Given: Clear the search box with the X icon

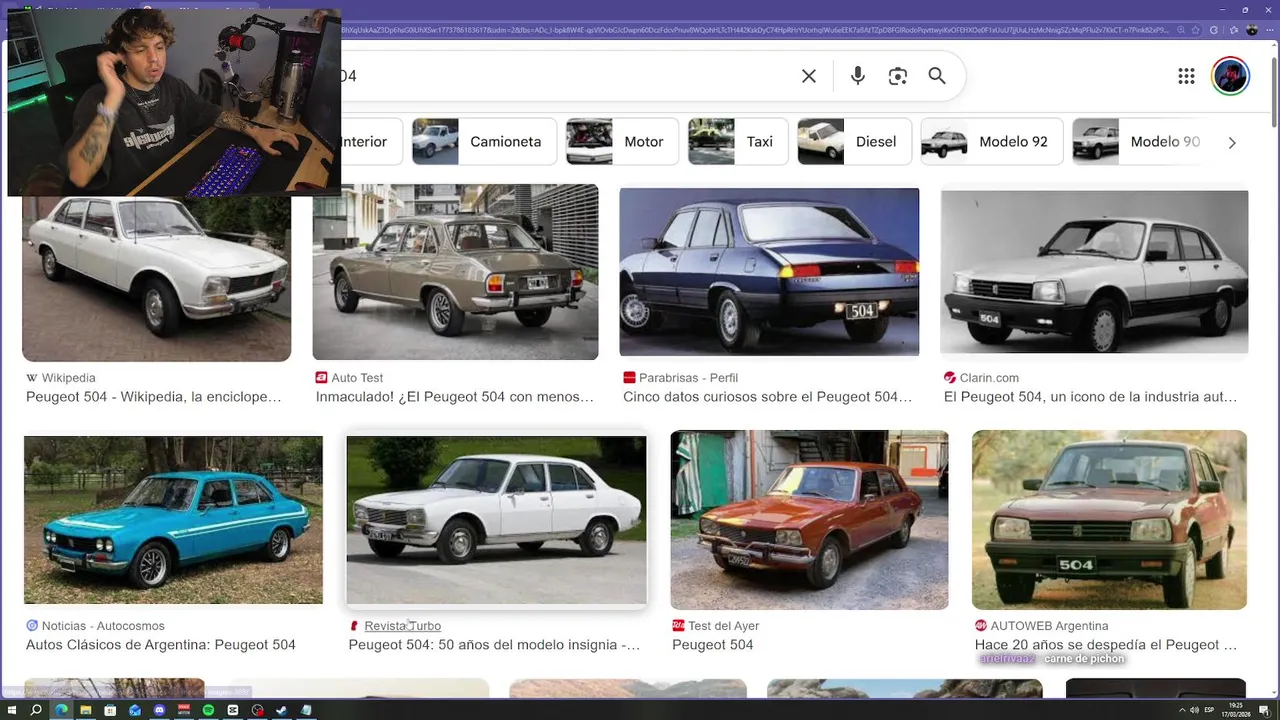Looking at the screenshot, I should click(809, 76).
